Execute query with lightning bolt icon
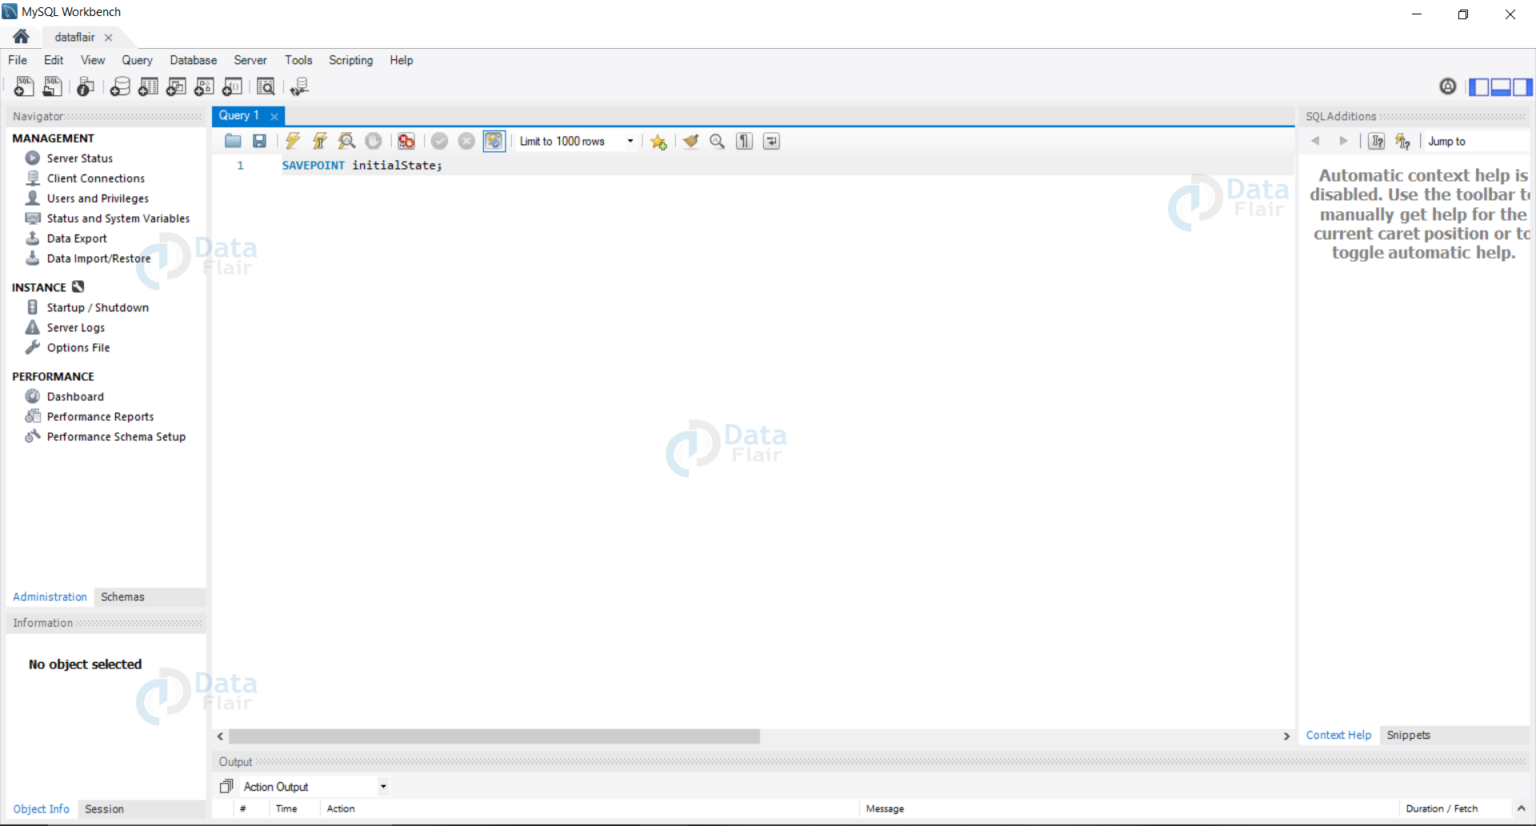 pos(292,141)
